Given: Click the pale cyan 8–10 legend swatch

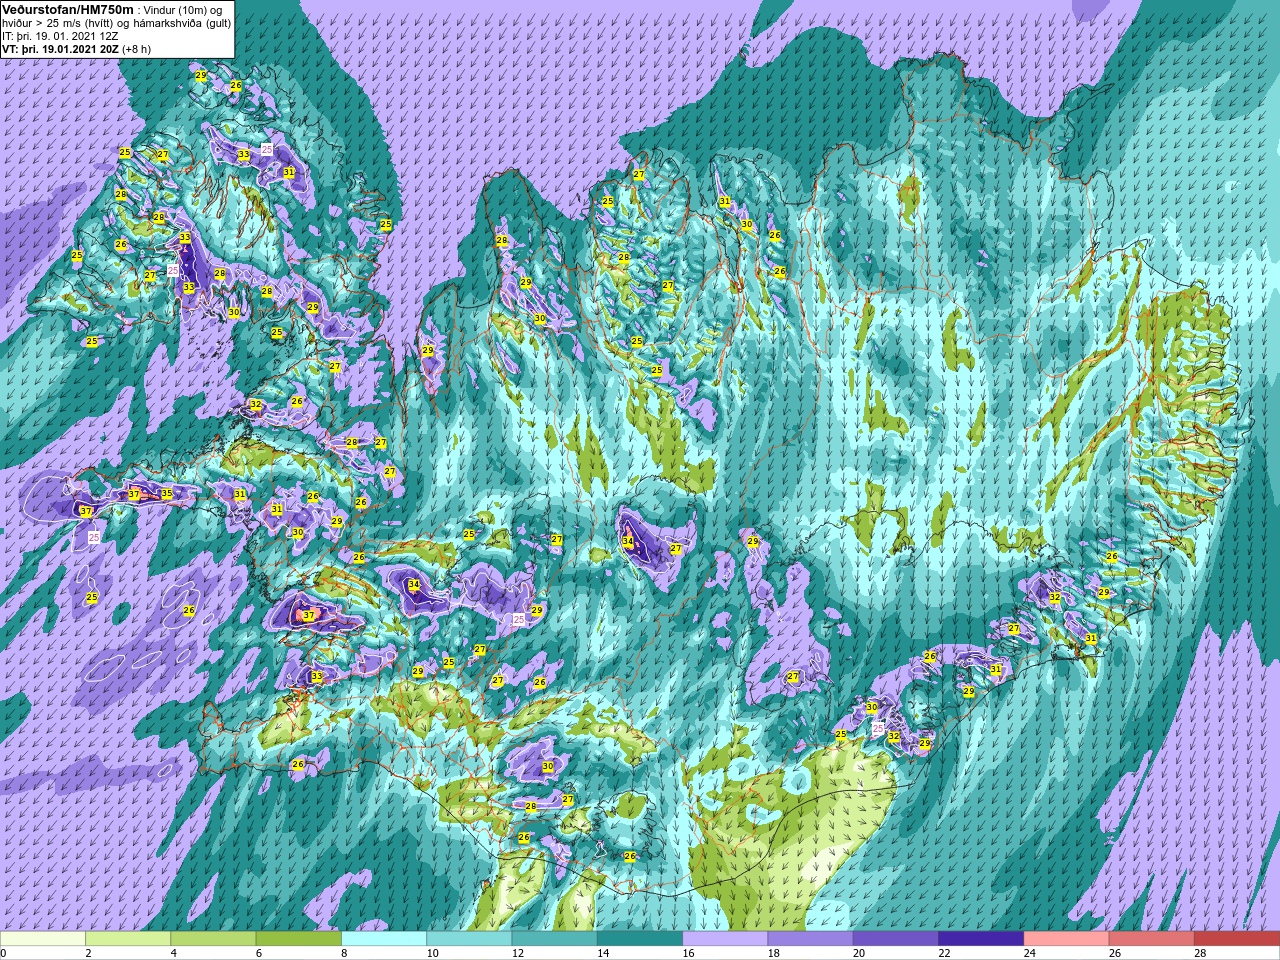Looking at the screenshot, I should click(x=384, y=939).
